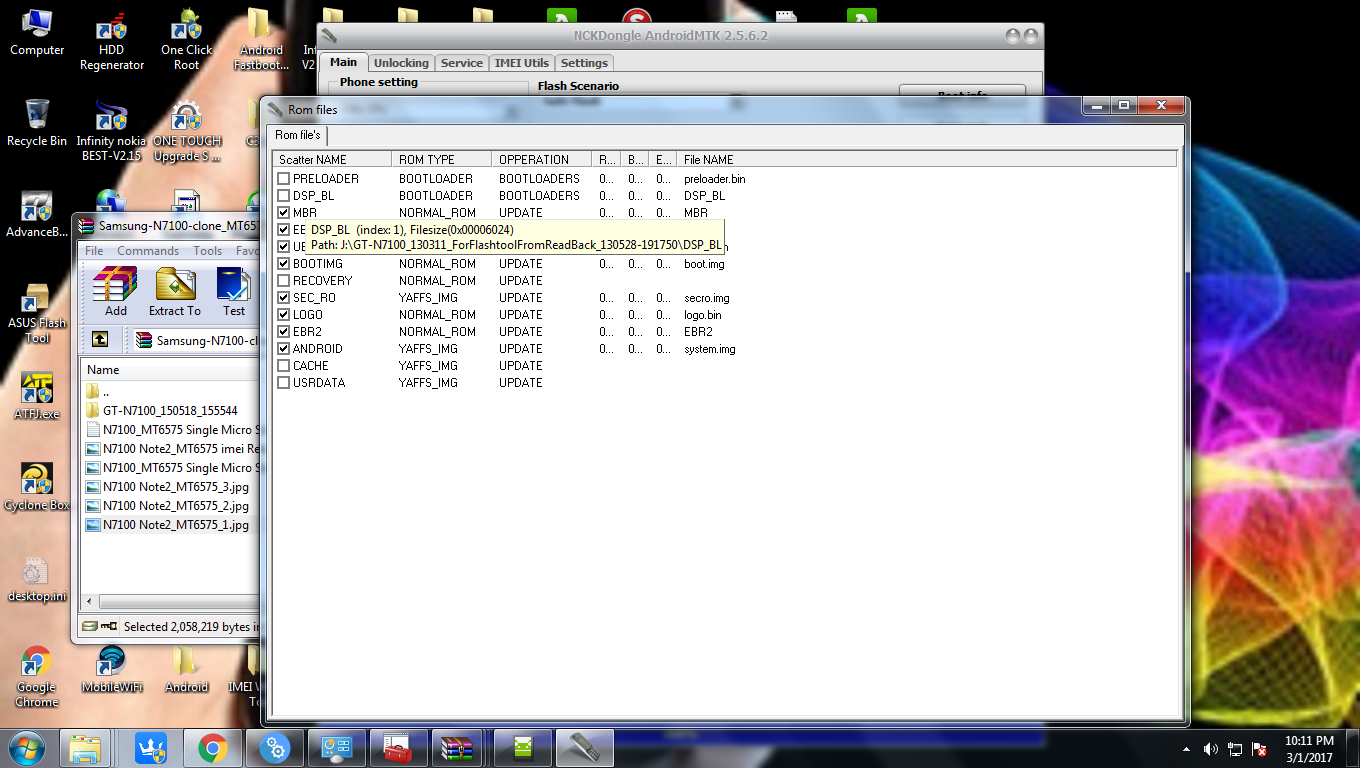Image resolution: width=1360 pixels, height=768 pixels.
Task: Open the File menu in WinRAR
Action: click(94, 251)
